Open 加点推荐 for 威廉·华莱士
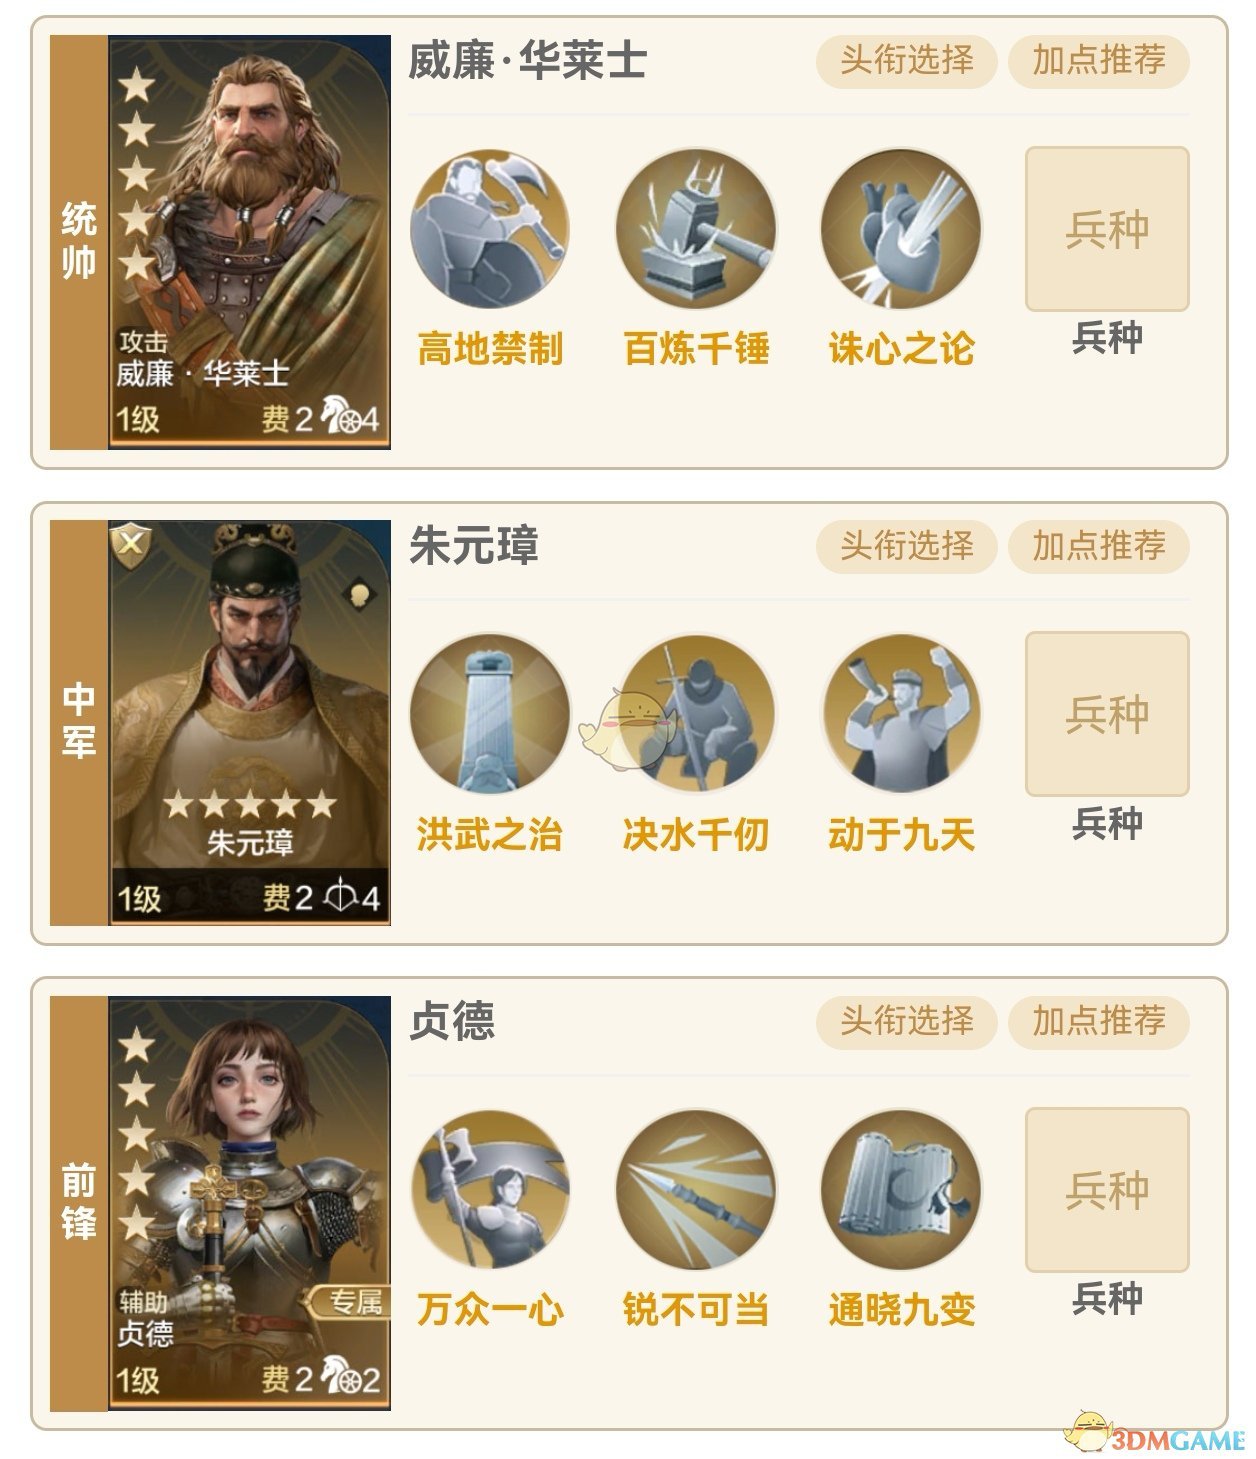 (x=1099, y=61)
